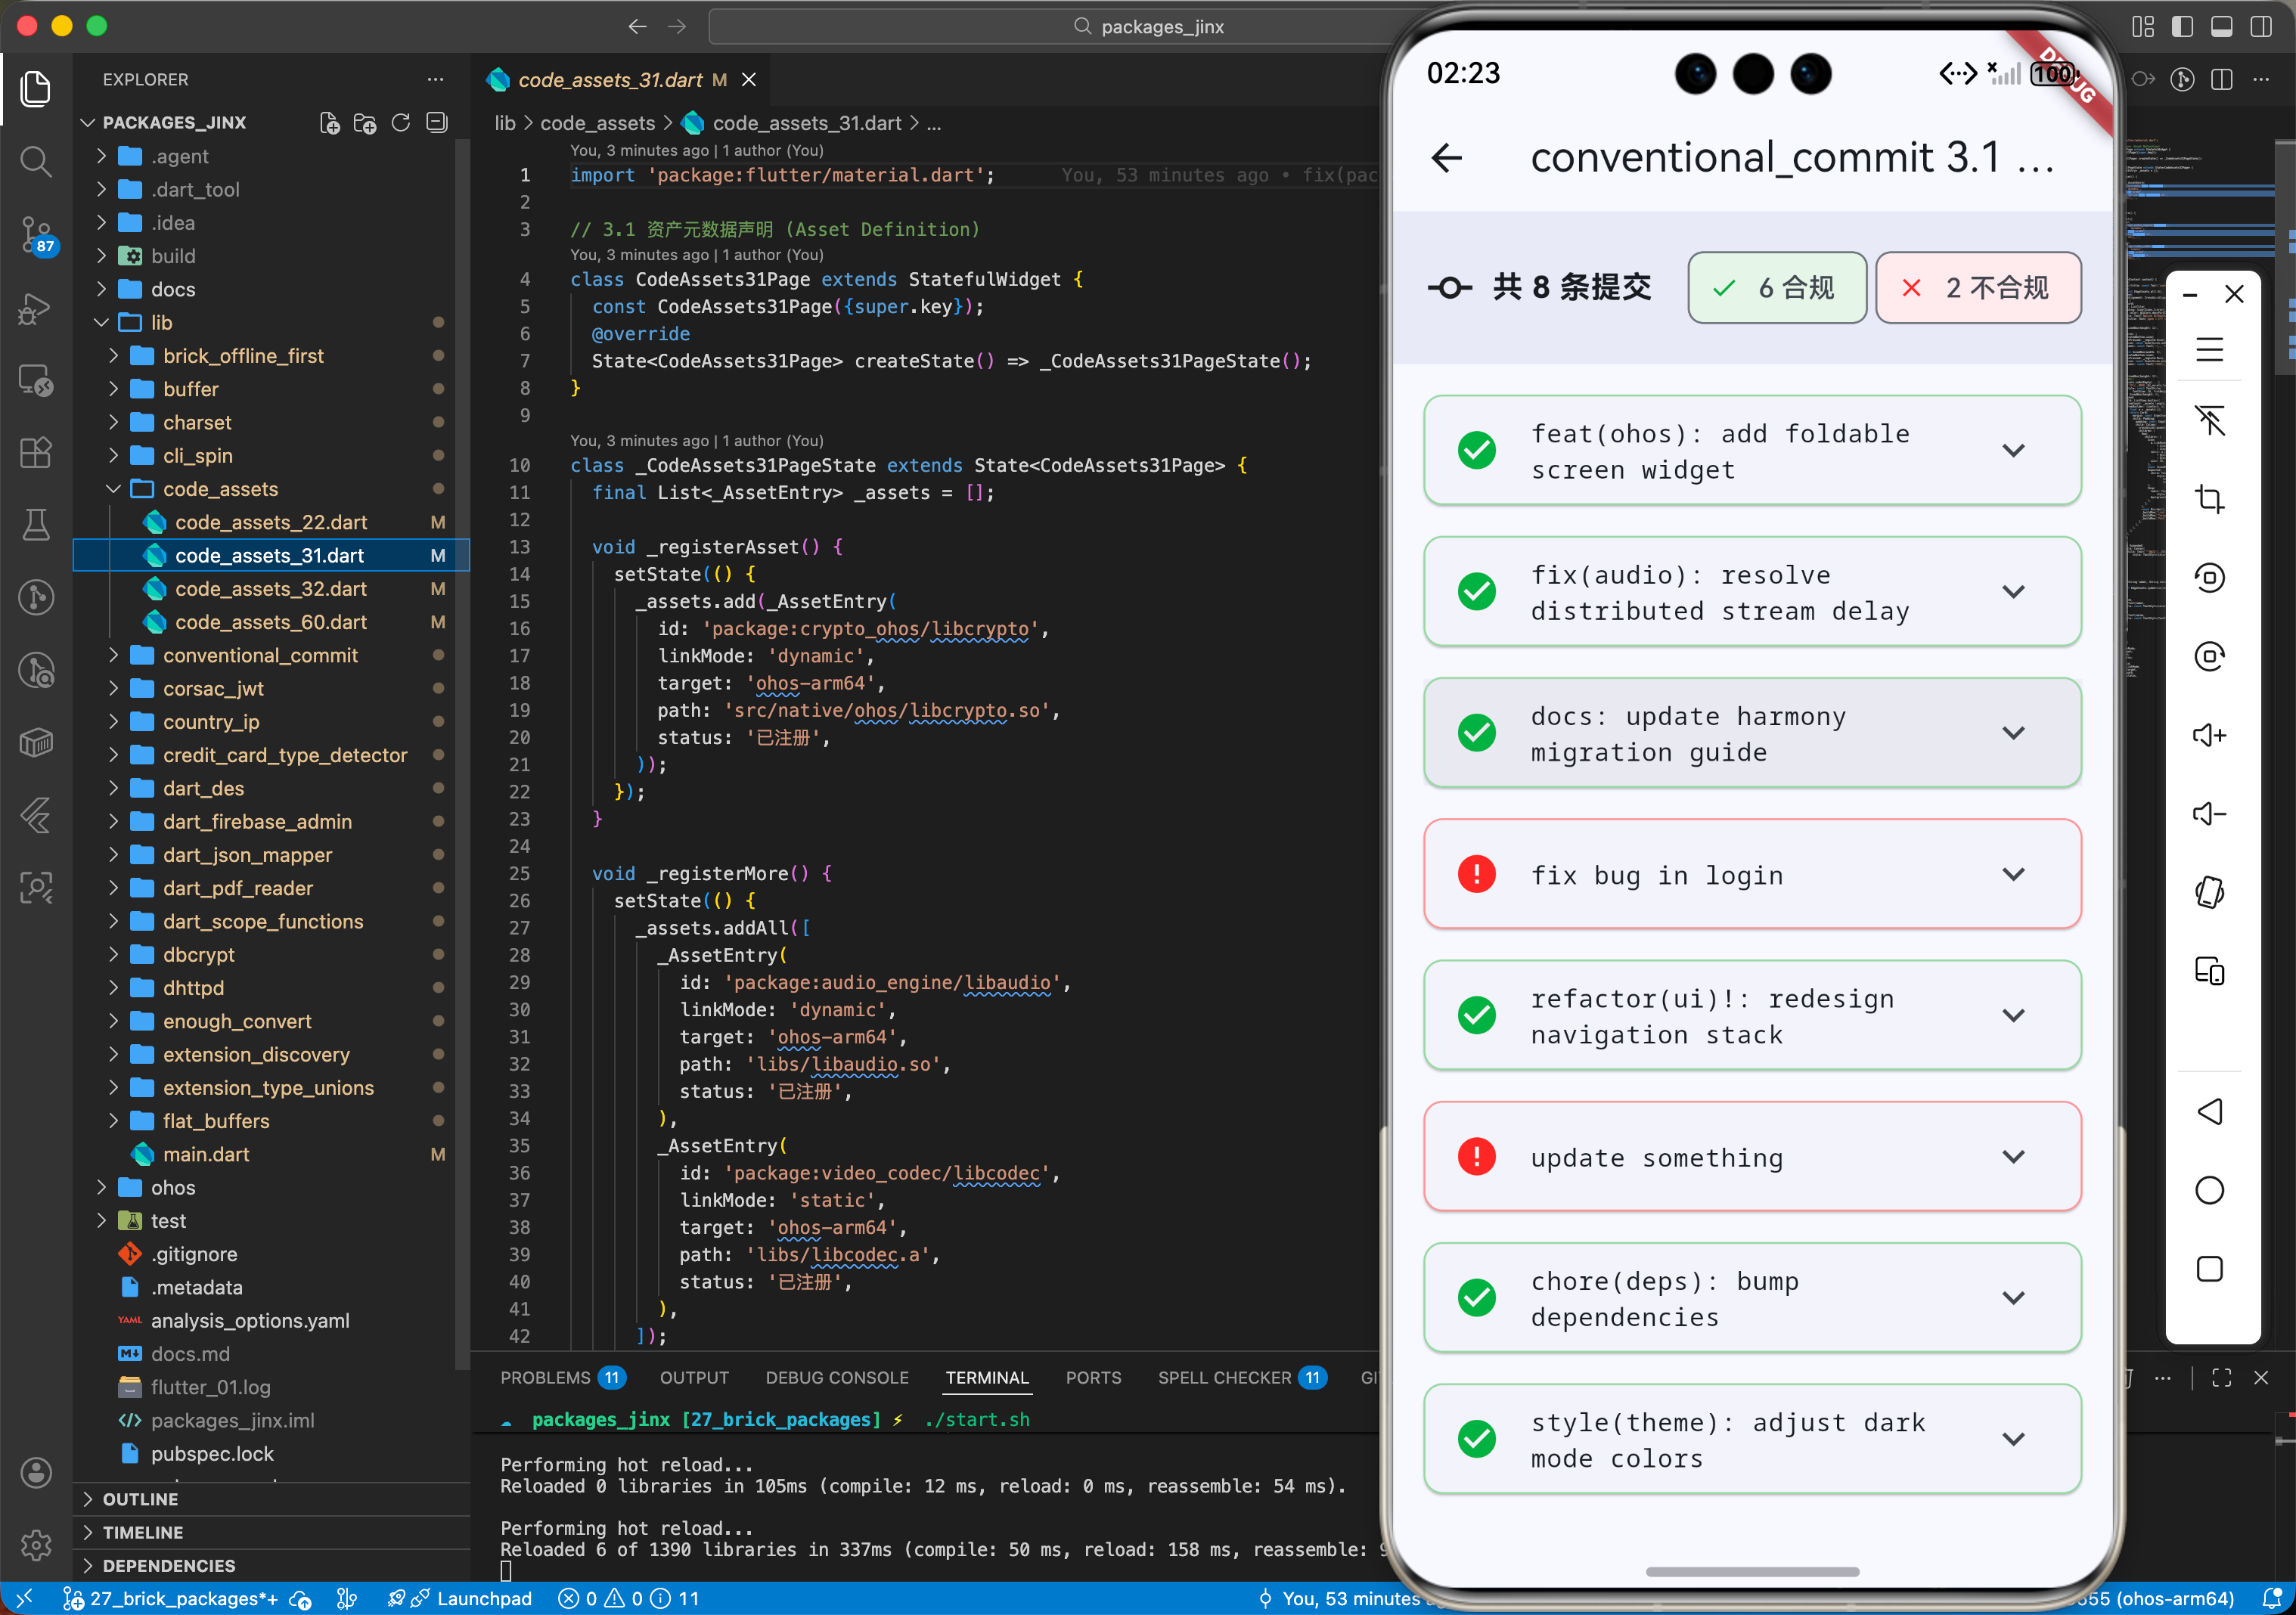The width and height of the screenshot is (2296, 1615).
Task: Expand the 'fix bug in login' commit
Action: click(x=2013, y=874)
